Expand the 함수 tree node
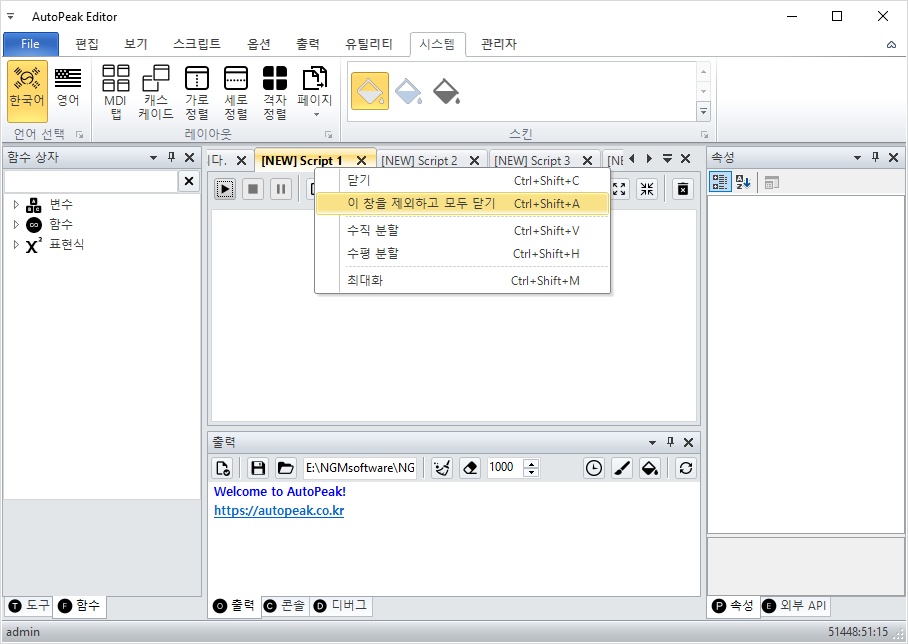This screenshot has width=908, height=644. pyautogui.click(x=16, y=224)
